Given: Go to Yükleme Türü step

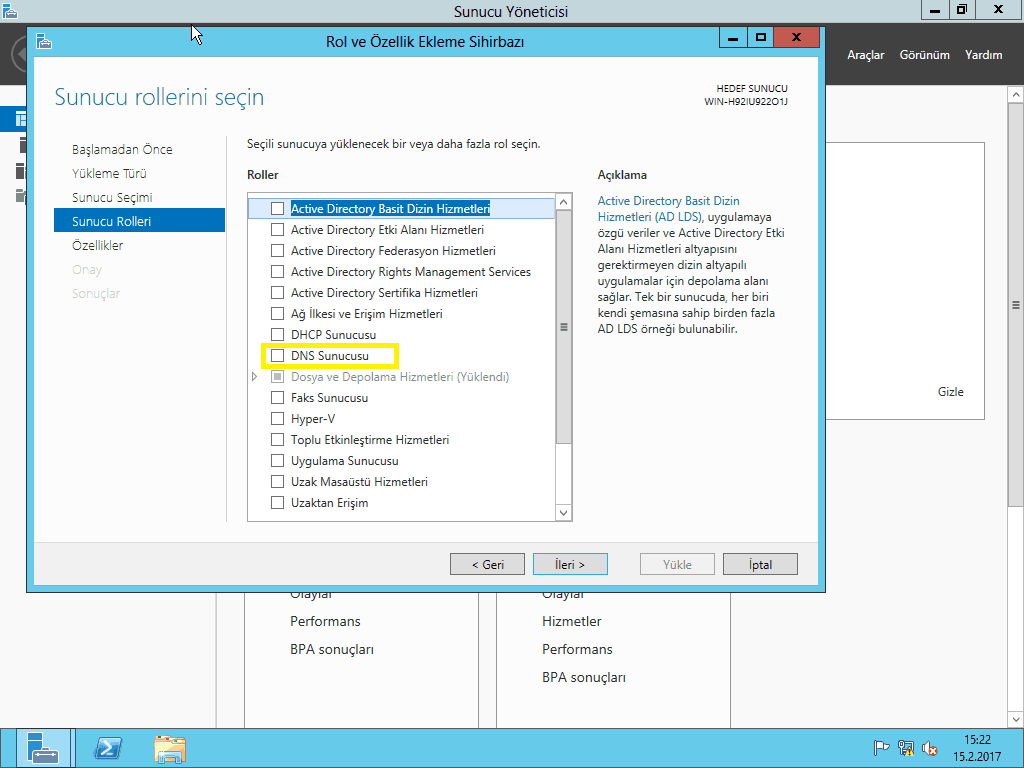Looking at the screenshot, I should [x=109, y=174].
